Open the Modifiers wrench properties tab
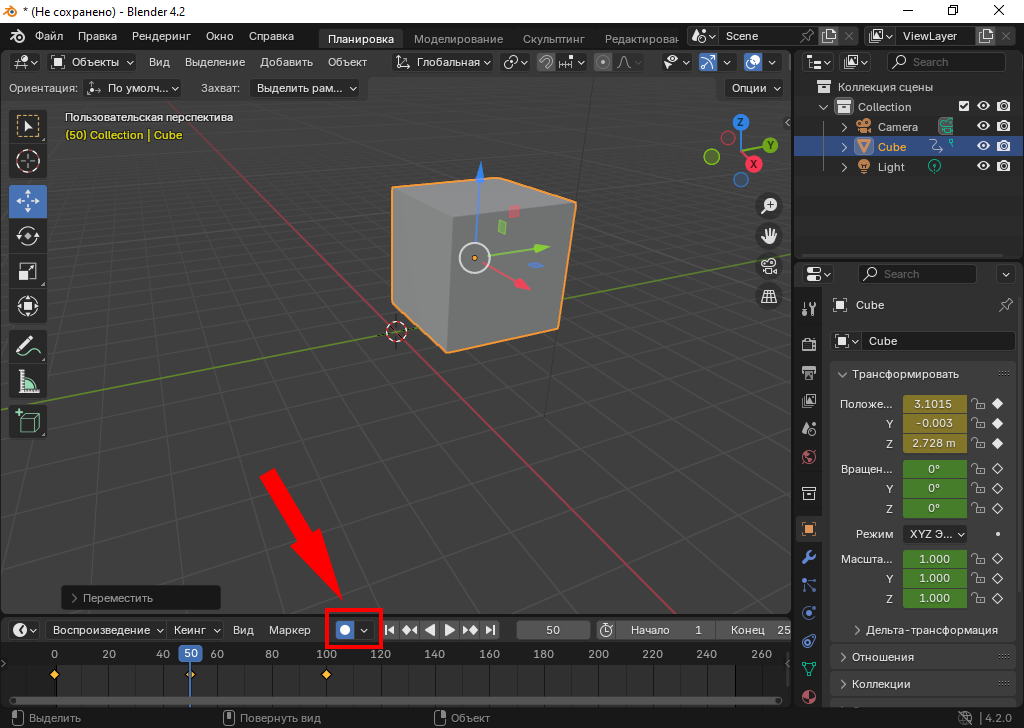This screenshot has height=728, width=1024. [x=809, y=557]
